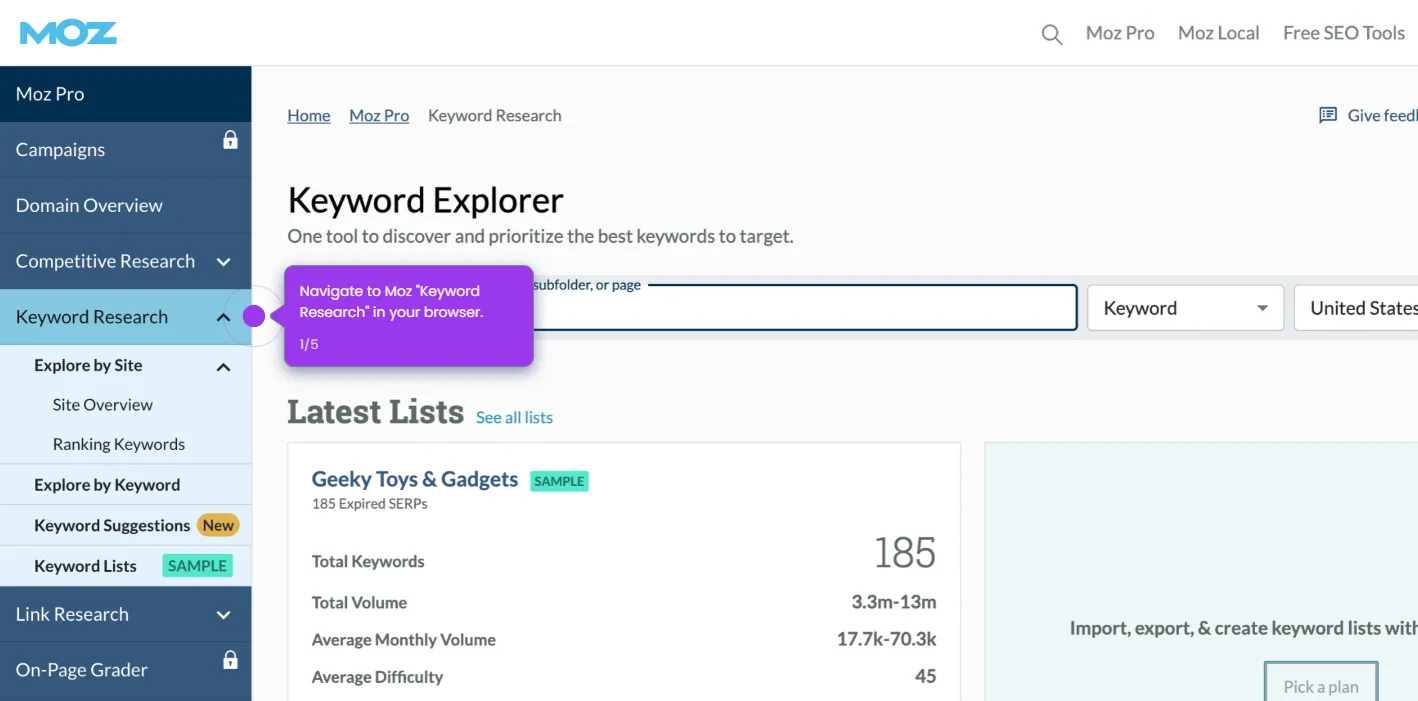
Task: Open Keyword Lists in sidebar
Action: pos(85,566)
